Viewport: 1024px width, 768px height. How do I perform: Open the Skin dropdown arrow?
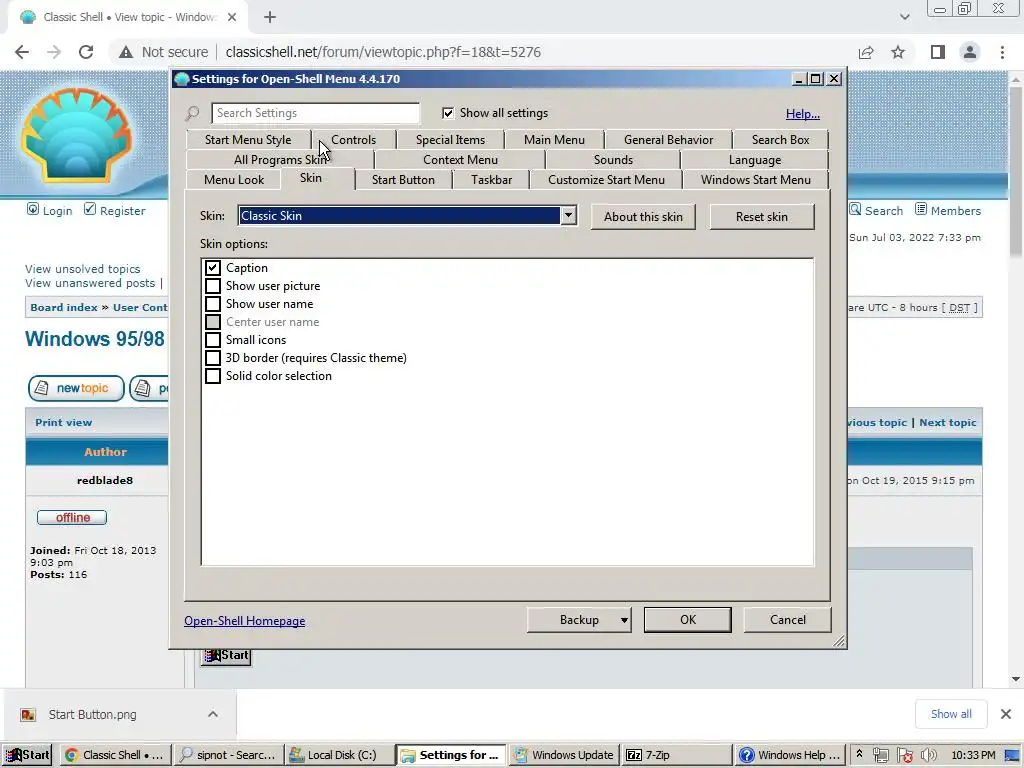(x=568, y=216)
